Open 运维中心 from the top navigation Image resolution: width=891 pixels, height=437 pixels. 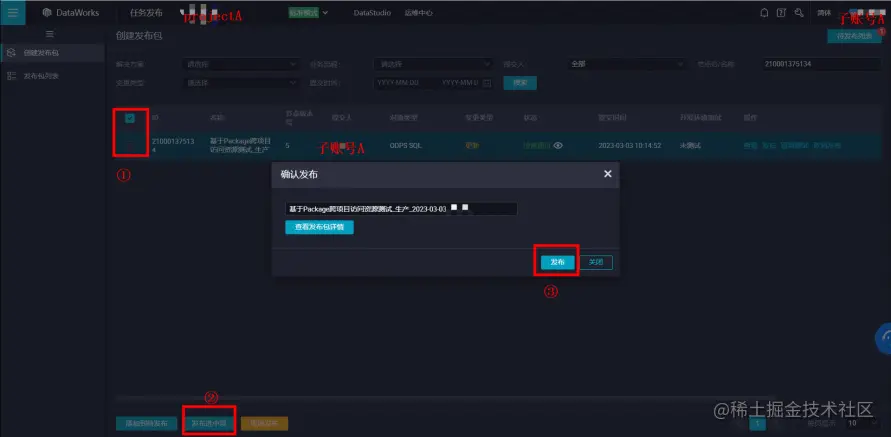point(418,13)
